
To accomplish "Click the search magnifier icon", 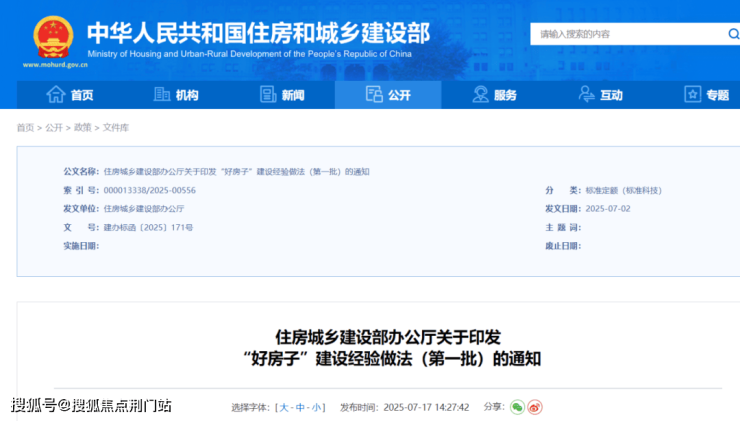I will coord(733,34).
